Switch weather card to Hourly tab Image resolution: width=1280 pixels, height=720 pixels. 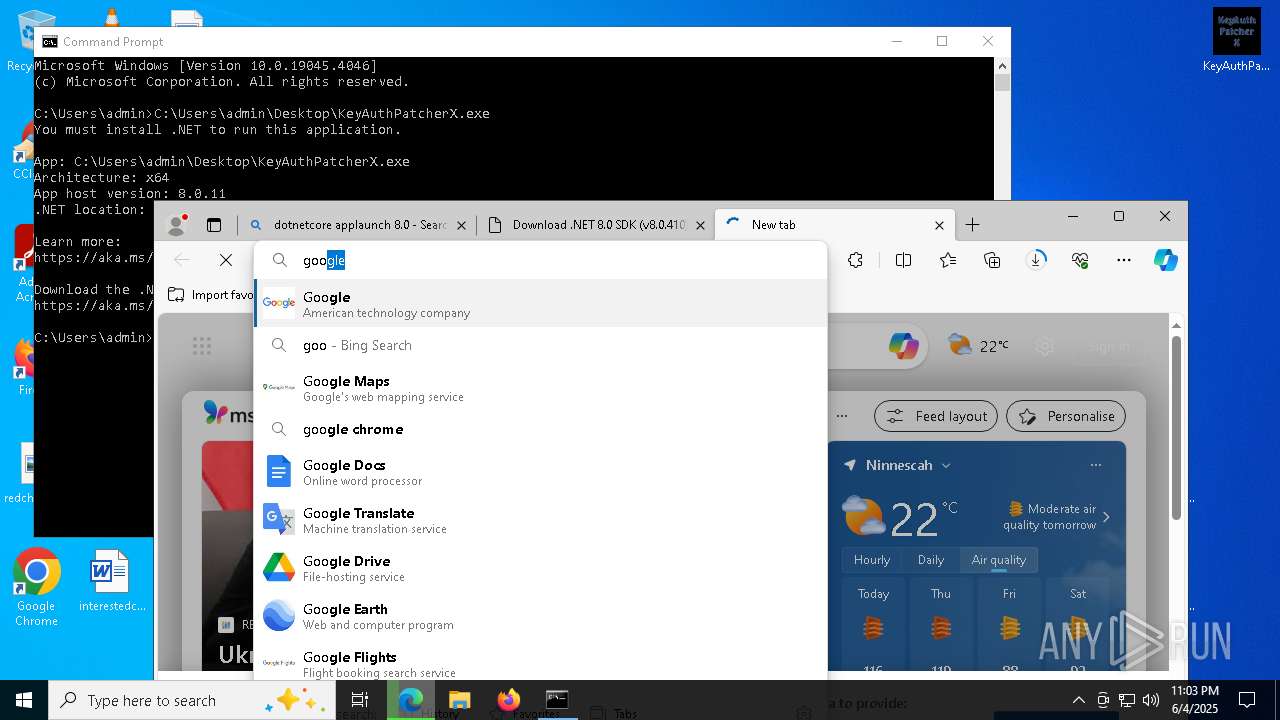coord(872,560)
